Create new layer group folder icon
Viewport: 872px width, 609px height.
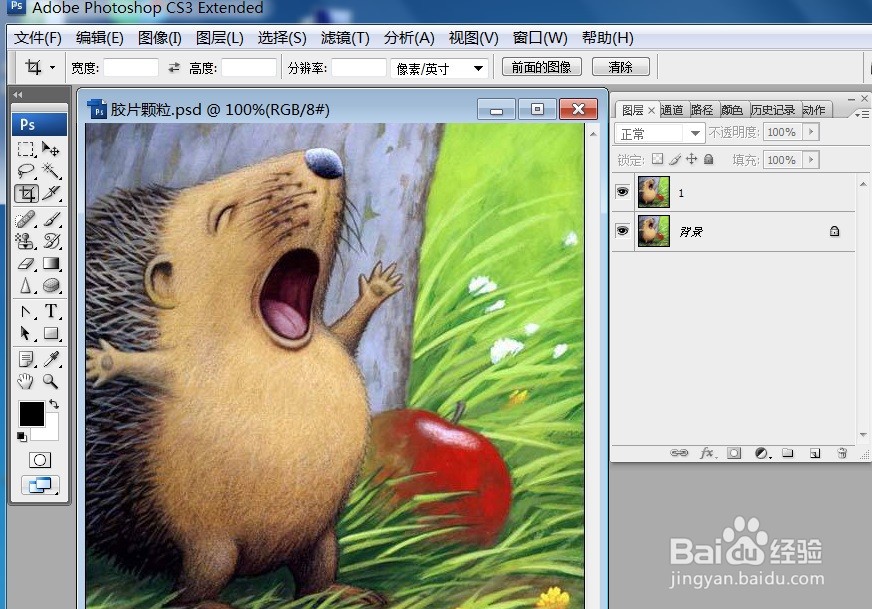pos(787,453)
